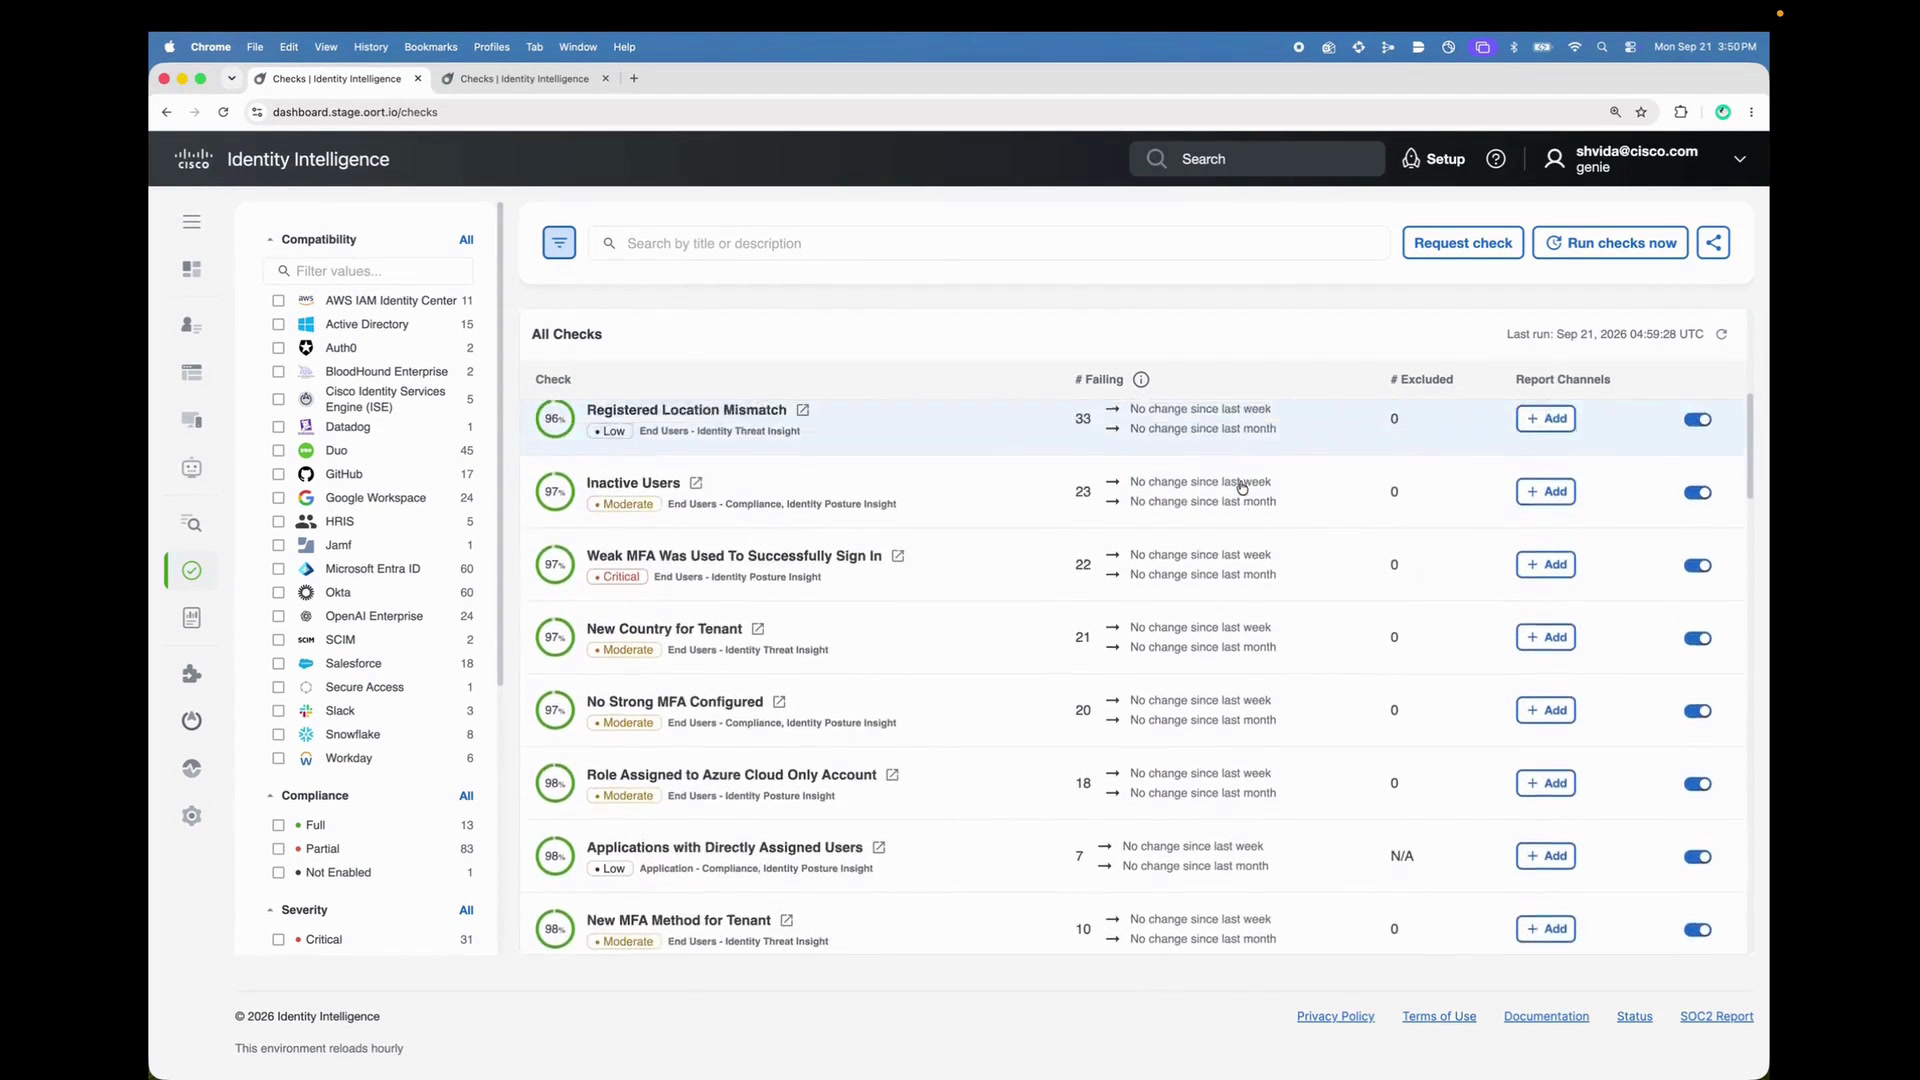Viewport: 1920px width, 1080px height.
Task: Click the checks list vertical scrollbar
Action: pos(1750,446)
